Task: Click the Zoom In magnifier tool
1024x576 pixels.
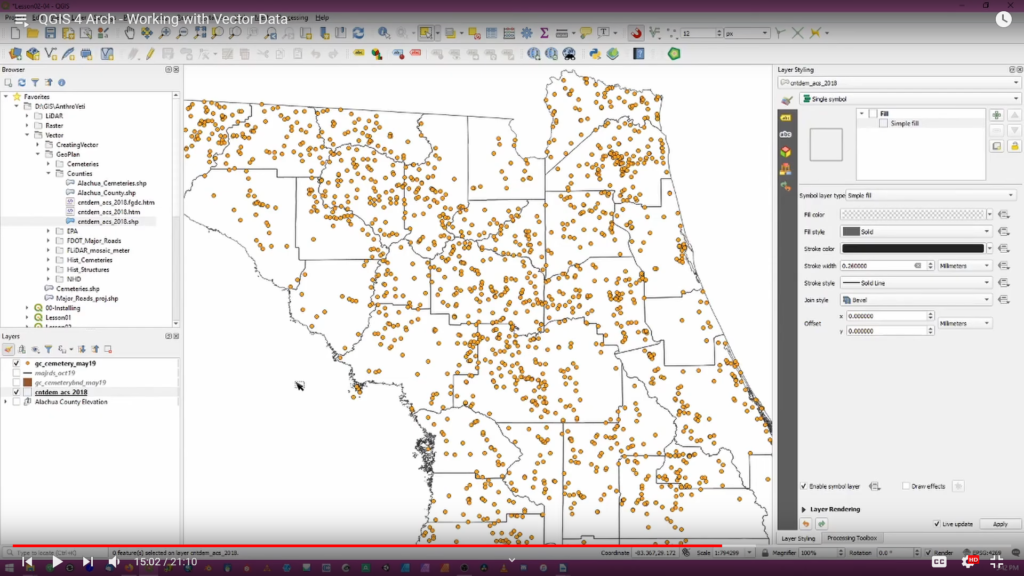Action: (165, 33)
